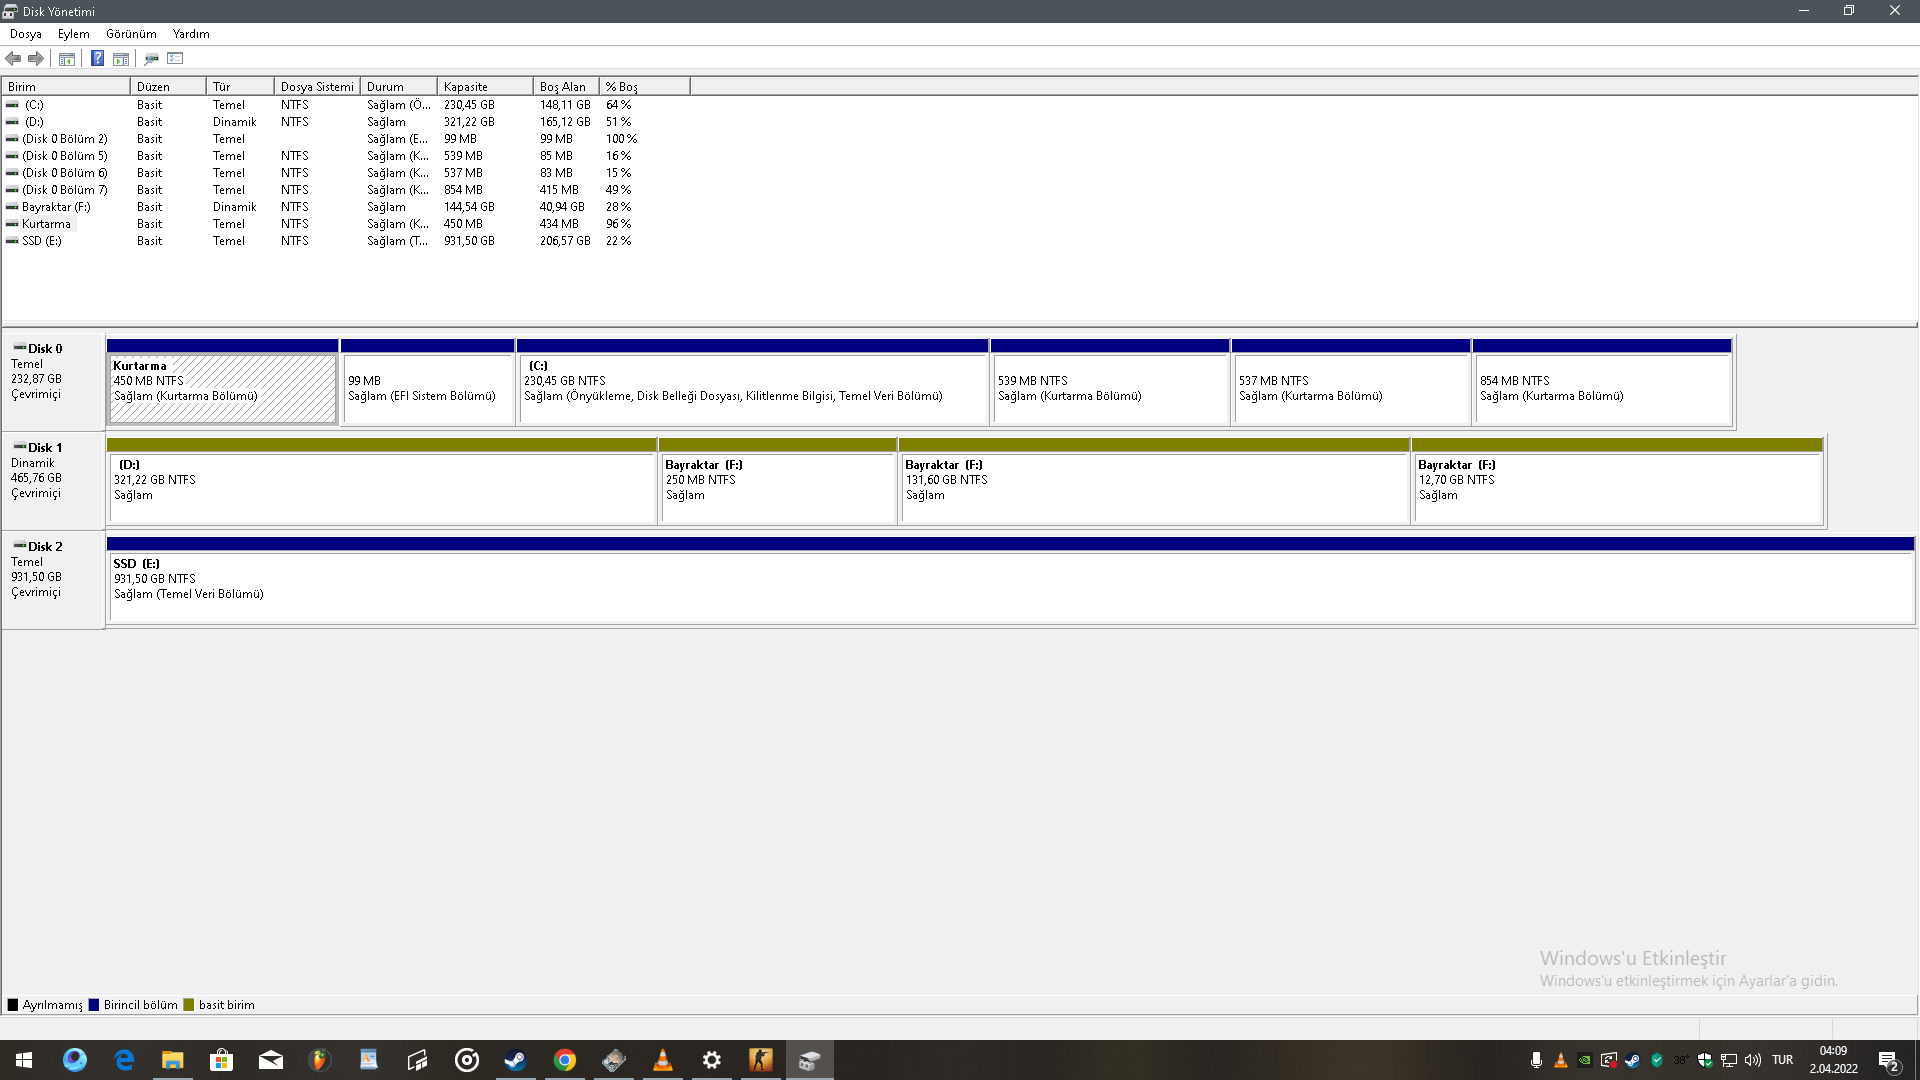
Task: Click the Birincil bölüm blue legend swatch
Action: 94,1005
